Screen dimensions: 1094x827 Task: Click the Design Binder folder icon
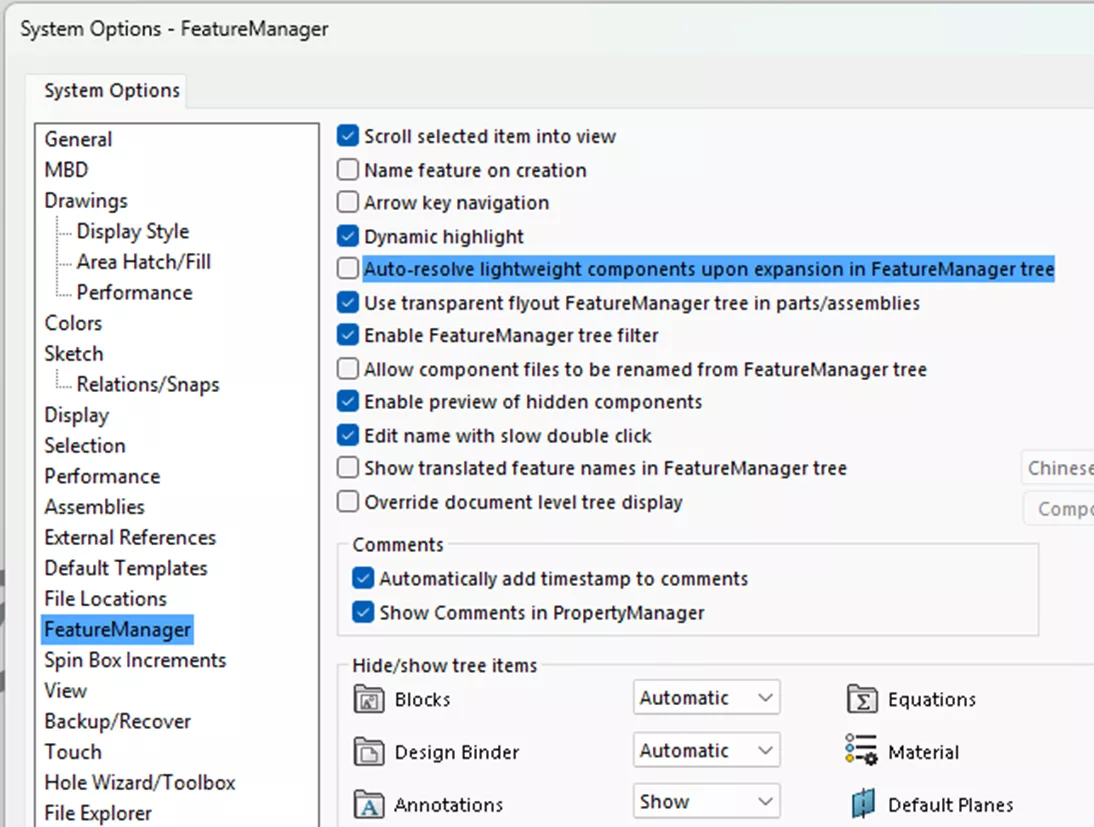[x=369, y=752]
